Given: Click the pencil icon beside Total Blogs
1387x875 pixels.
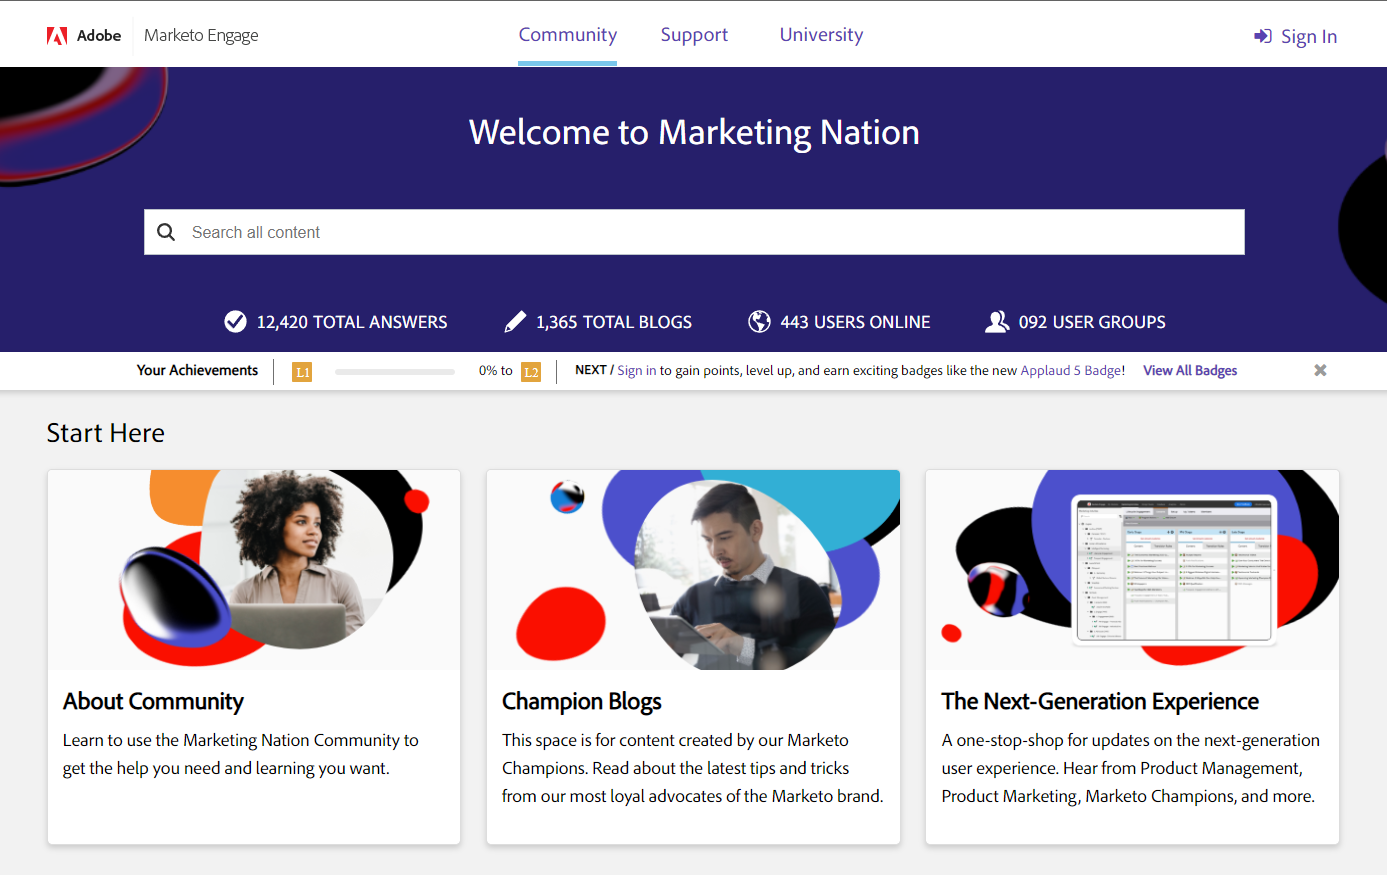Looking at the screenshot, I should tap(515, 321).
